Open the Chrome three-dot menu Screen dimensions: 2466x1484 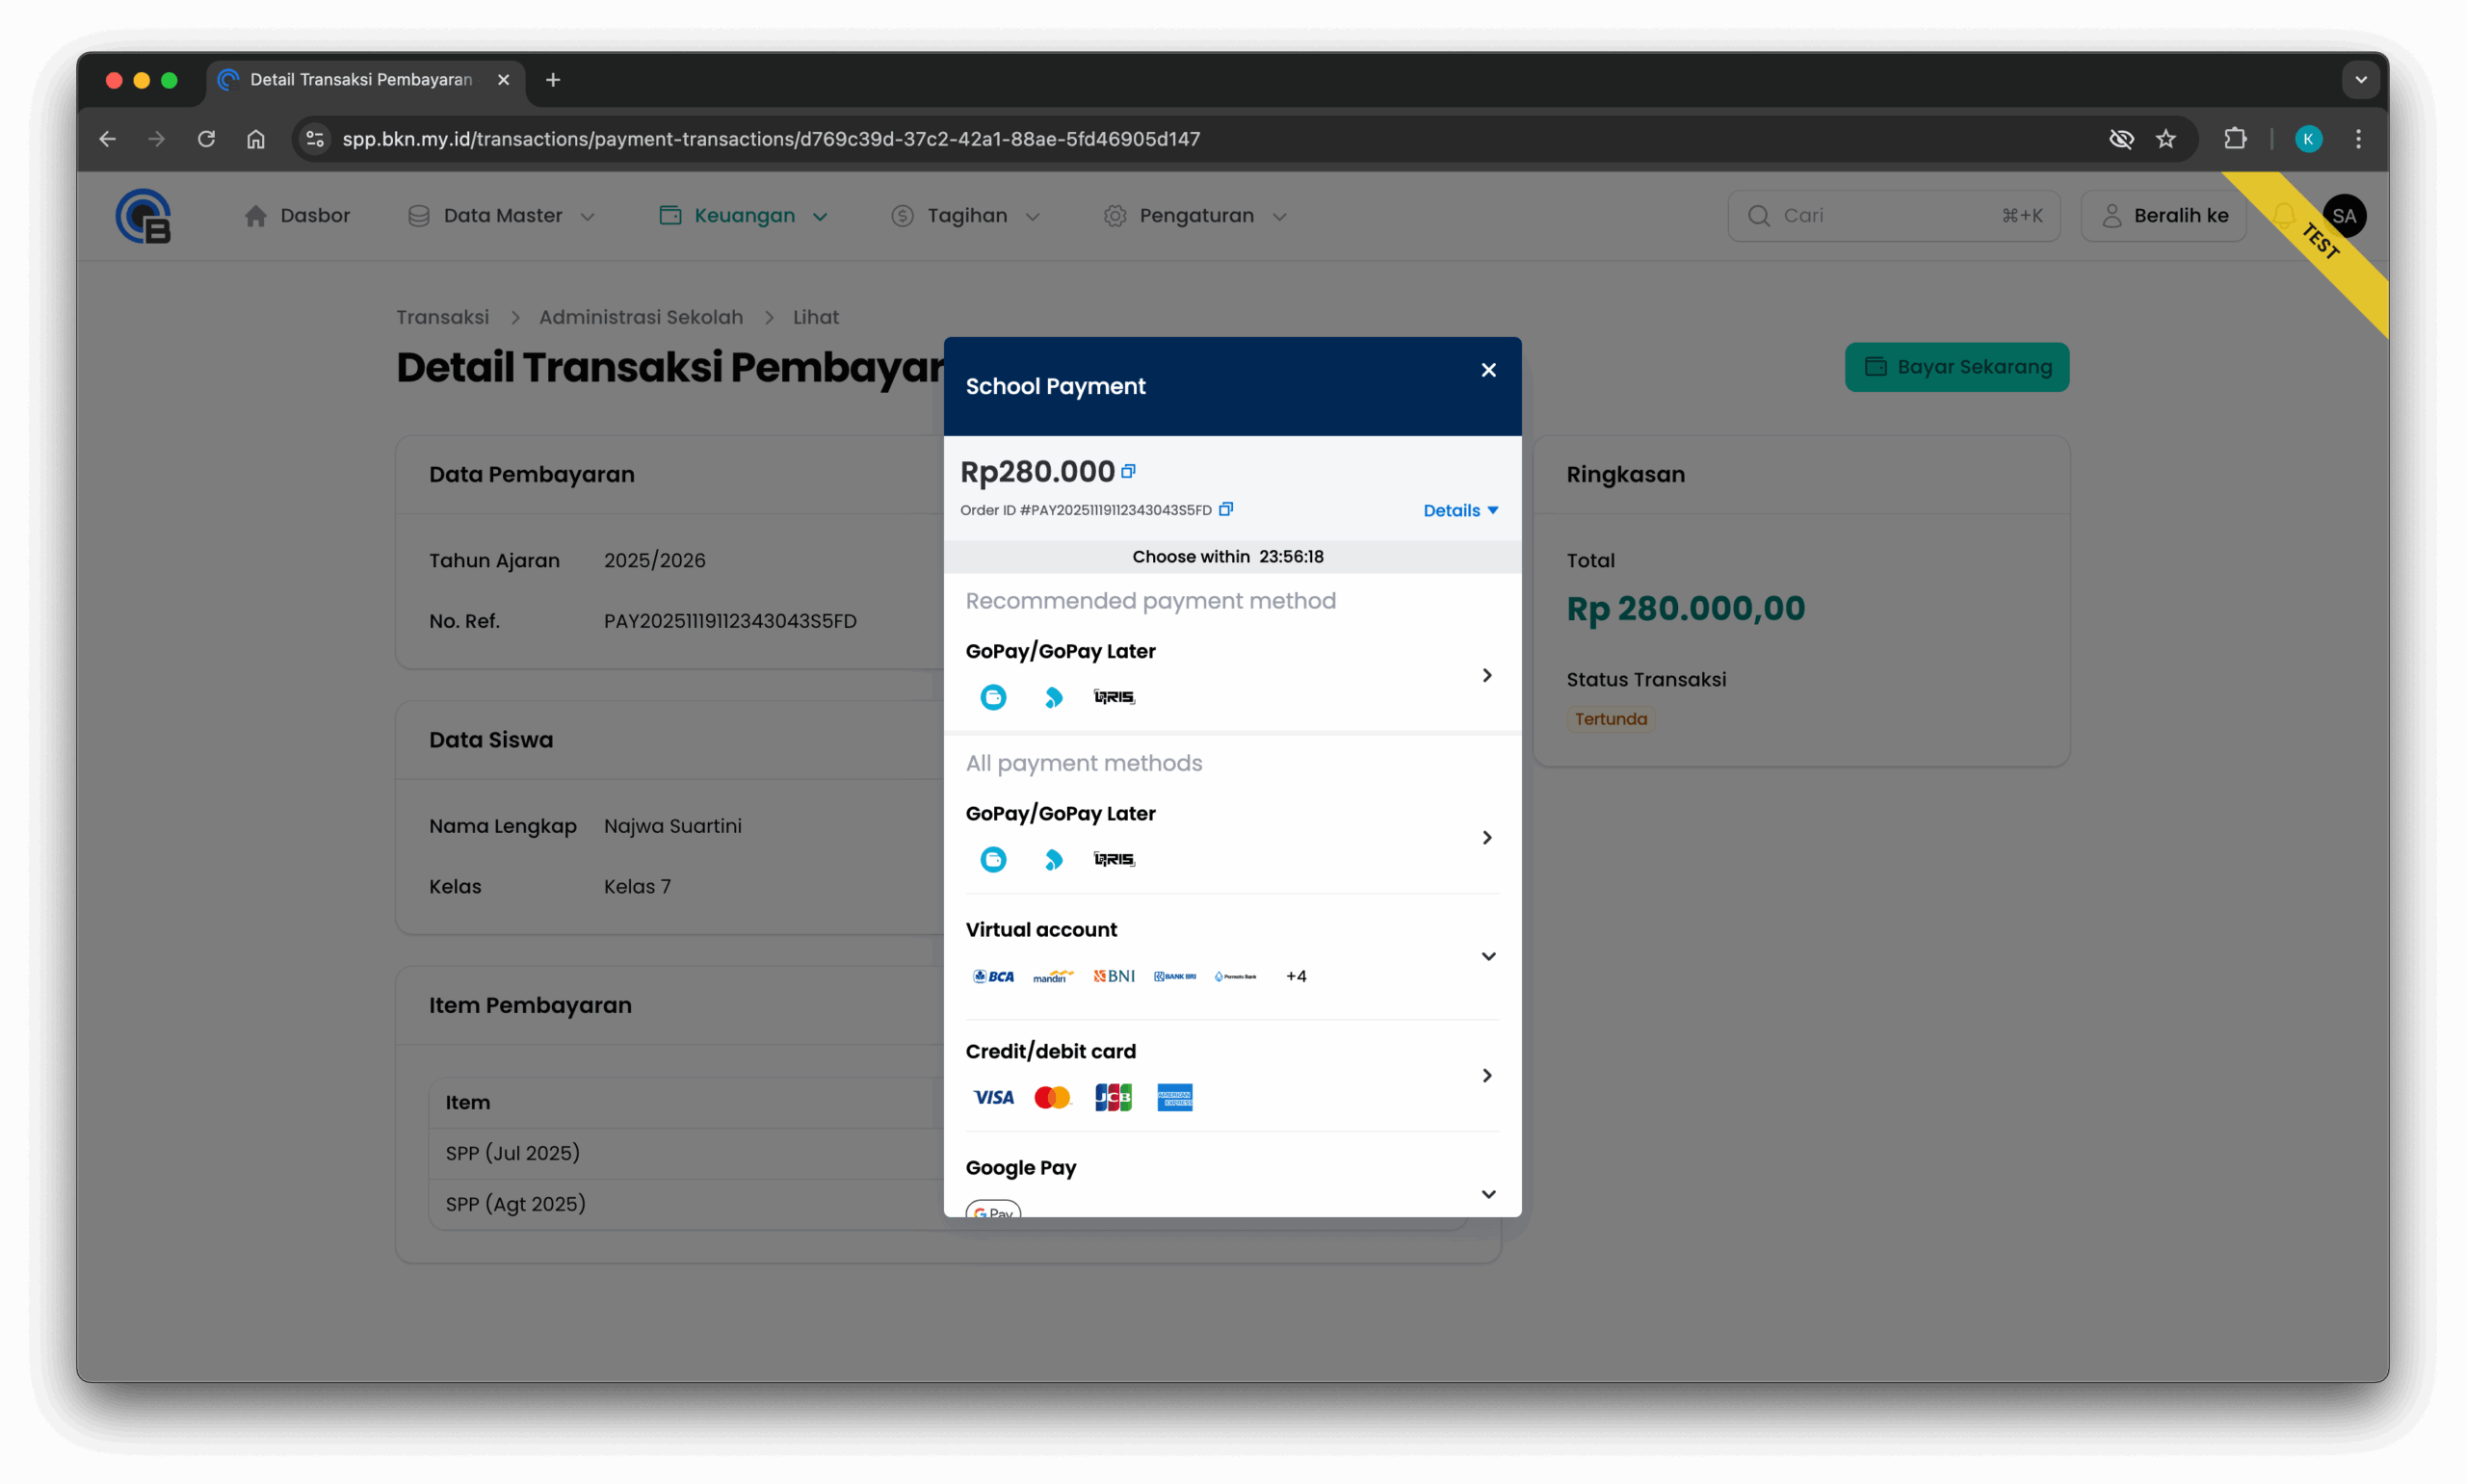[x=2358, y=139]
